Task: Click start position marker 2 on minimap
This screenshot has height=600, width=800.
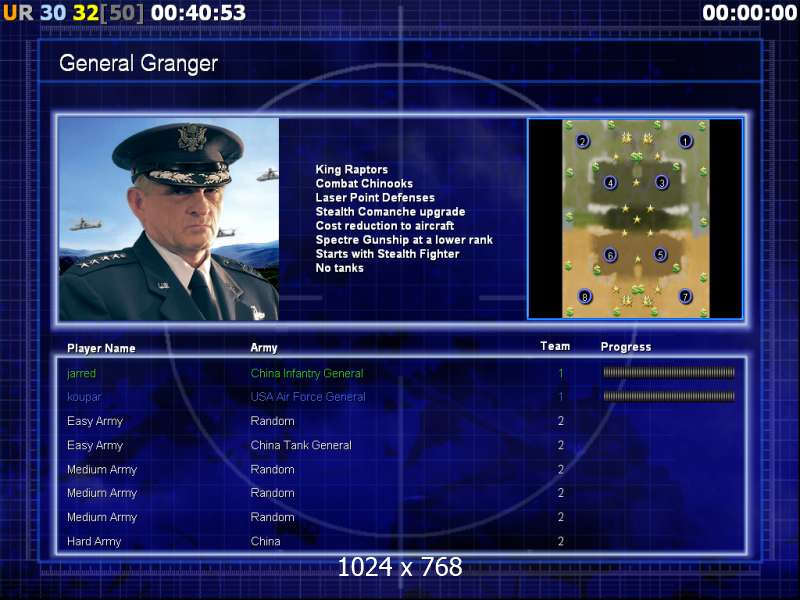Action: point(583,141)
